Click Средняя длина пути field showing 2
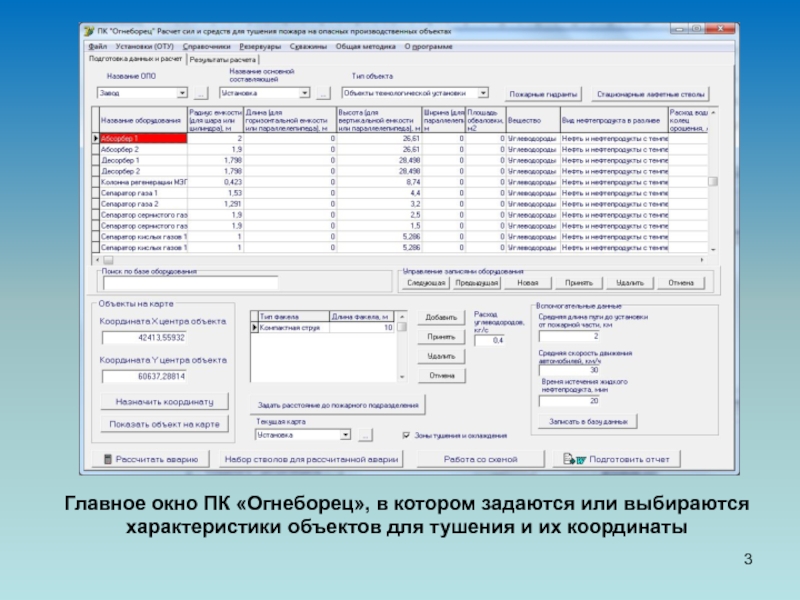This screenshot has width=800, height=600. tap(569, 336)
